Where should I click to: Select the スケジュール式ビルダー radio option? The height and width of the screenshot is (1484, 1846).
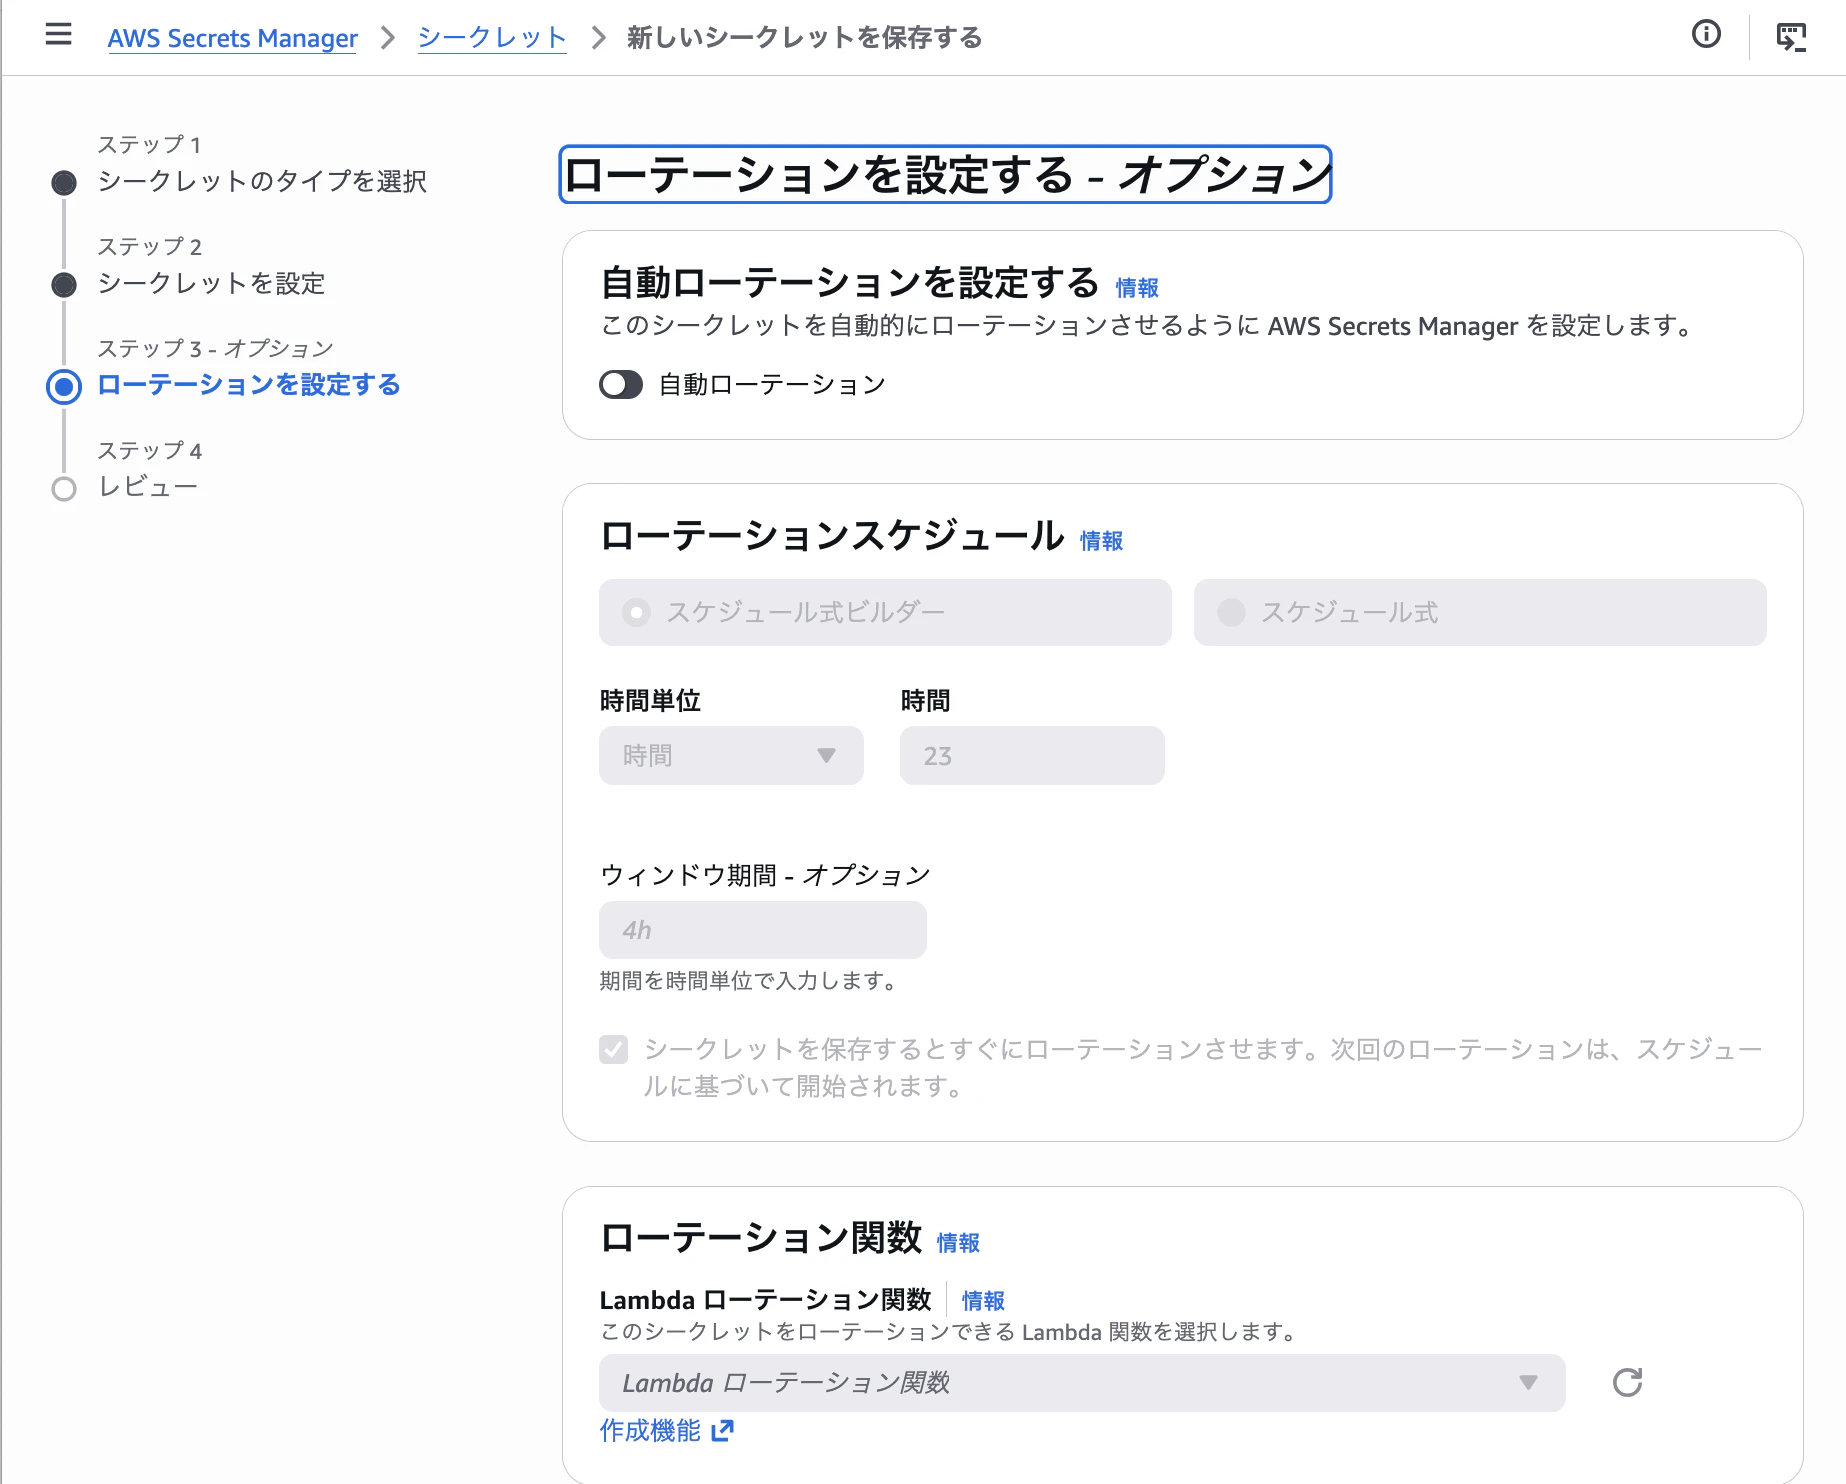(636, 612)
